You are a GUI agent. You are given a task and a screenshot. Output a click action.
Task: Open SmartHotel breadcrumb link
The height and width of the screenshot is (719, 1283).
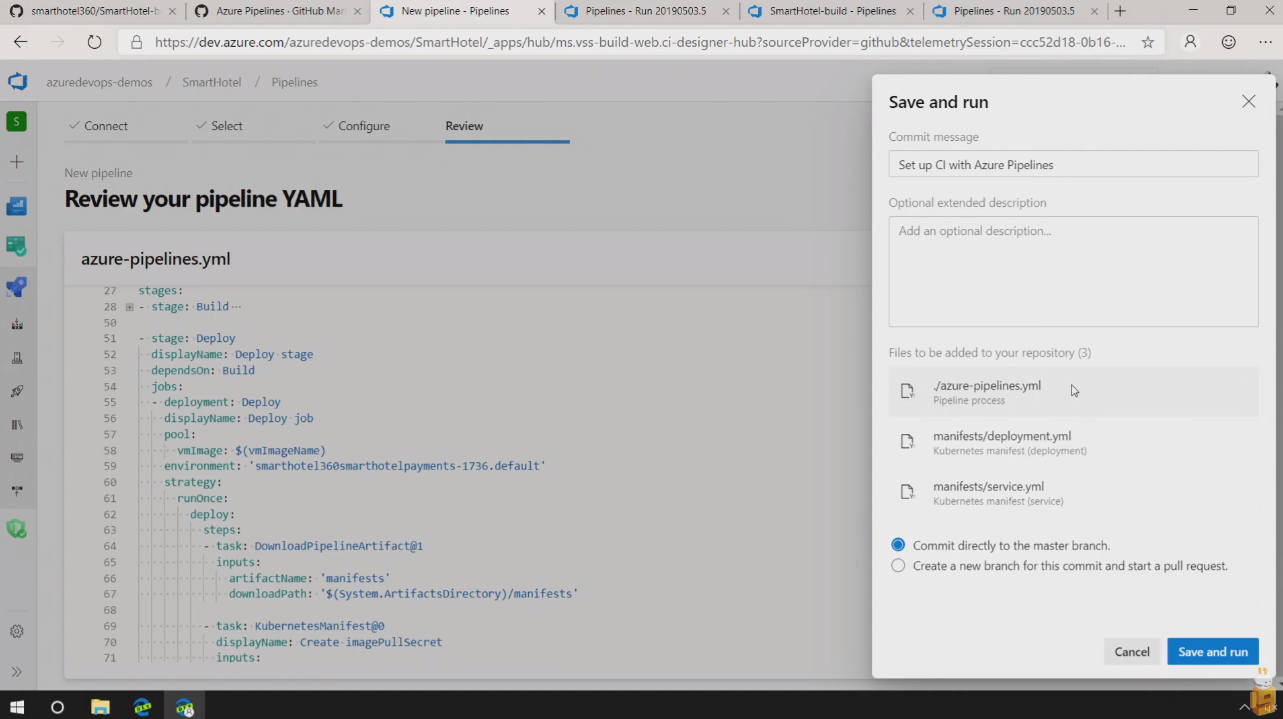(211, 82)
